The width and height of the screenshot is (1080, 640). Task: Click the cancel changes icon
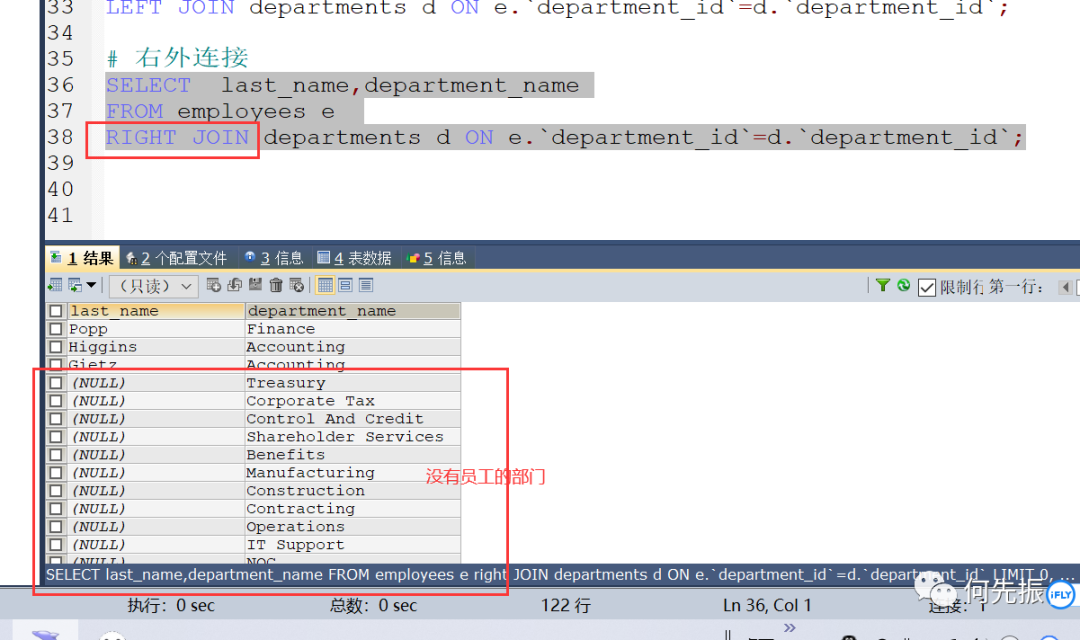point(297,285)
